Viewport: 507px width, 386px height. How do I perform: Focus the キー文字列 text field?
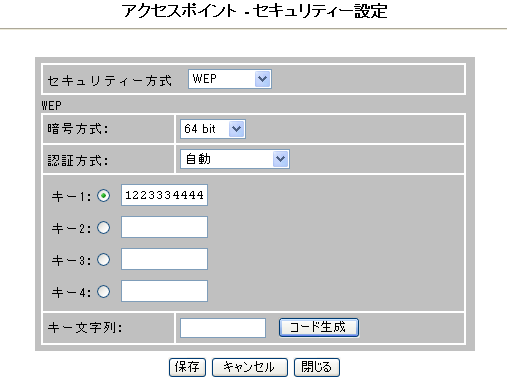point(223,328)
